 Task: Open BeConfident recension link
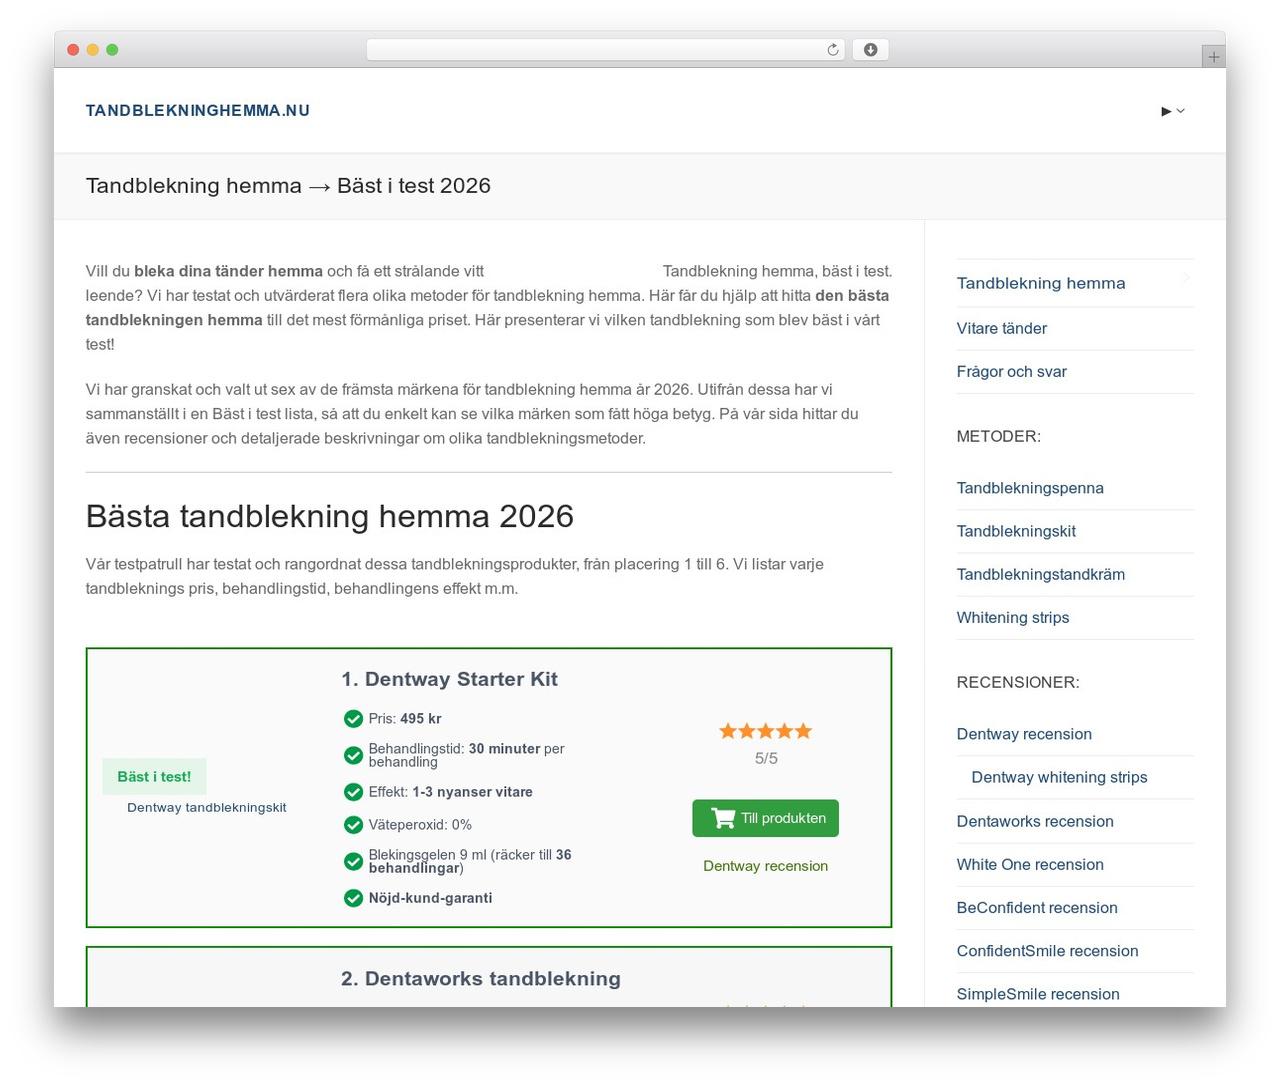pos(1037,907)
